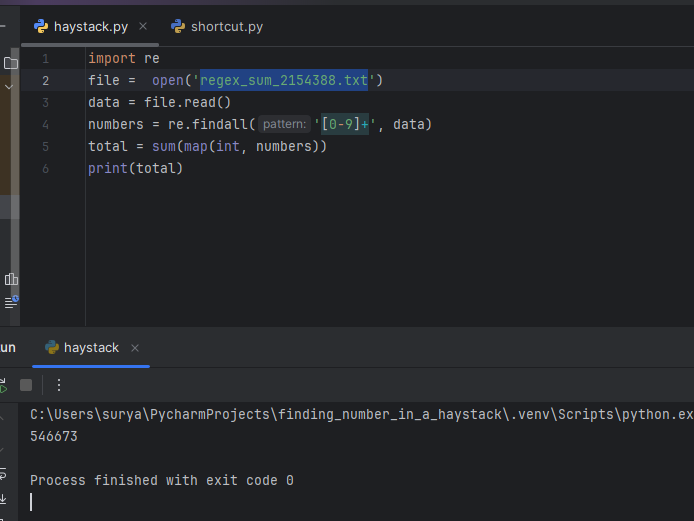Click the console caret on the last line
The width and height of the screenshot is (694, 521).
[31, 502]
